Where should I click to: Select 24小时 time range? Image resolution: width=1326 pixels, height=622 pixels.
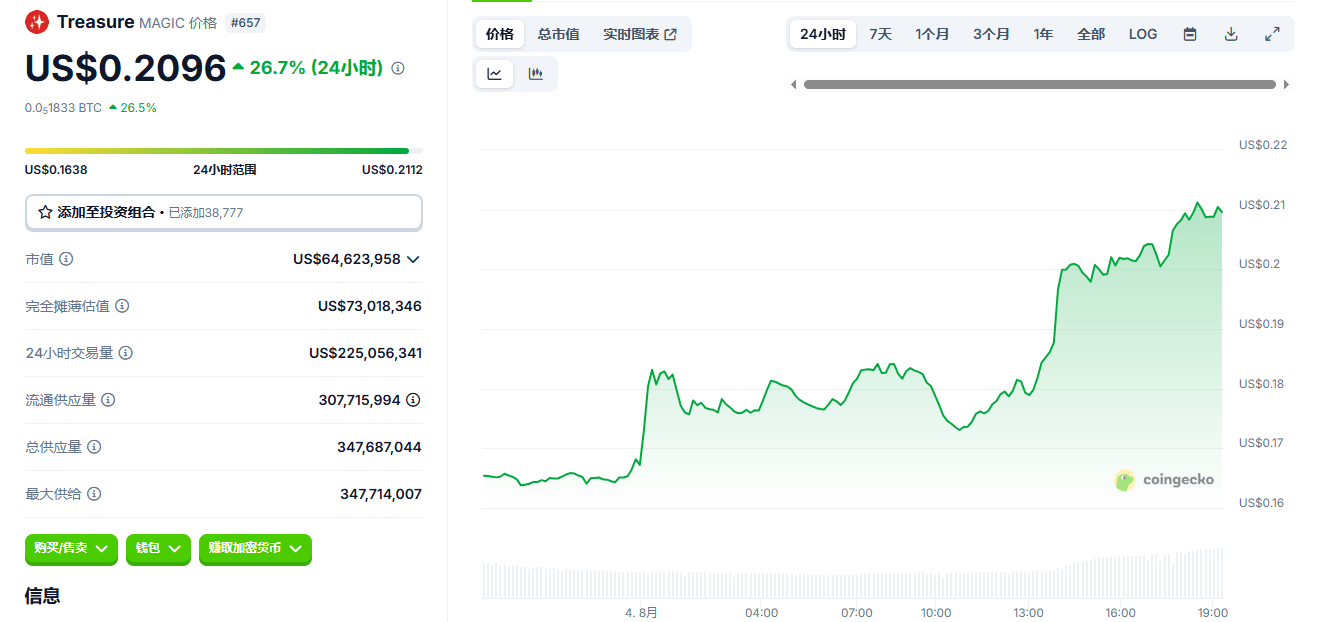[x=823, y=34]
